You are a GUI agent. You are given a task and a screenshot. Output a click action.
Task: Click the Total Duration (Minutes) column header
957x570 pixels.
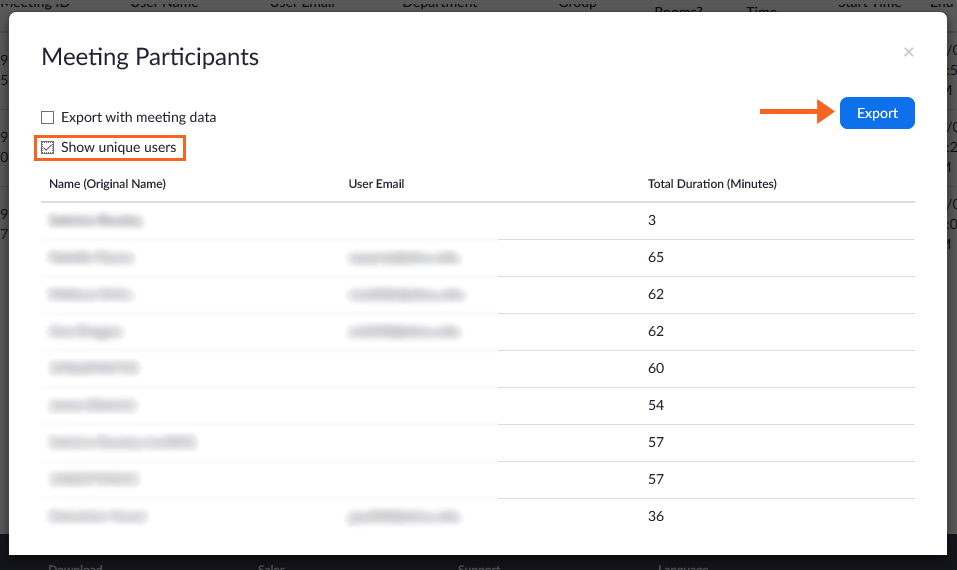point(712,184)
